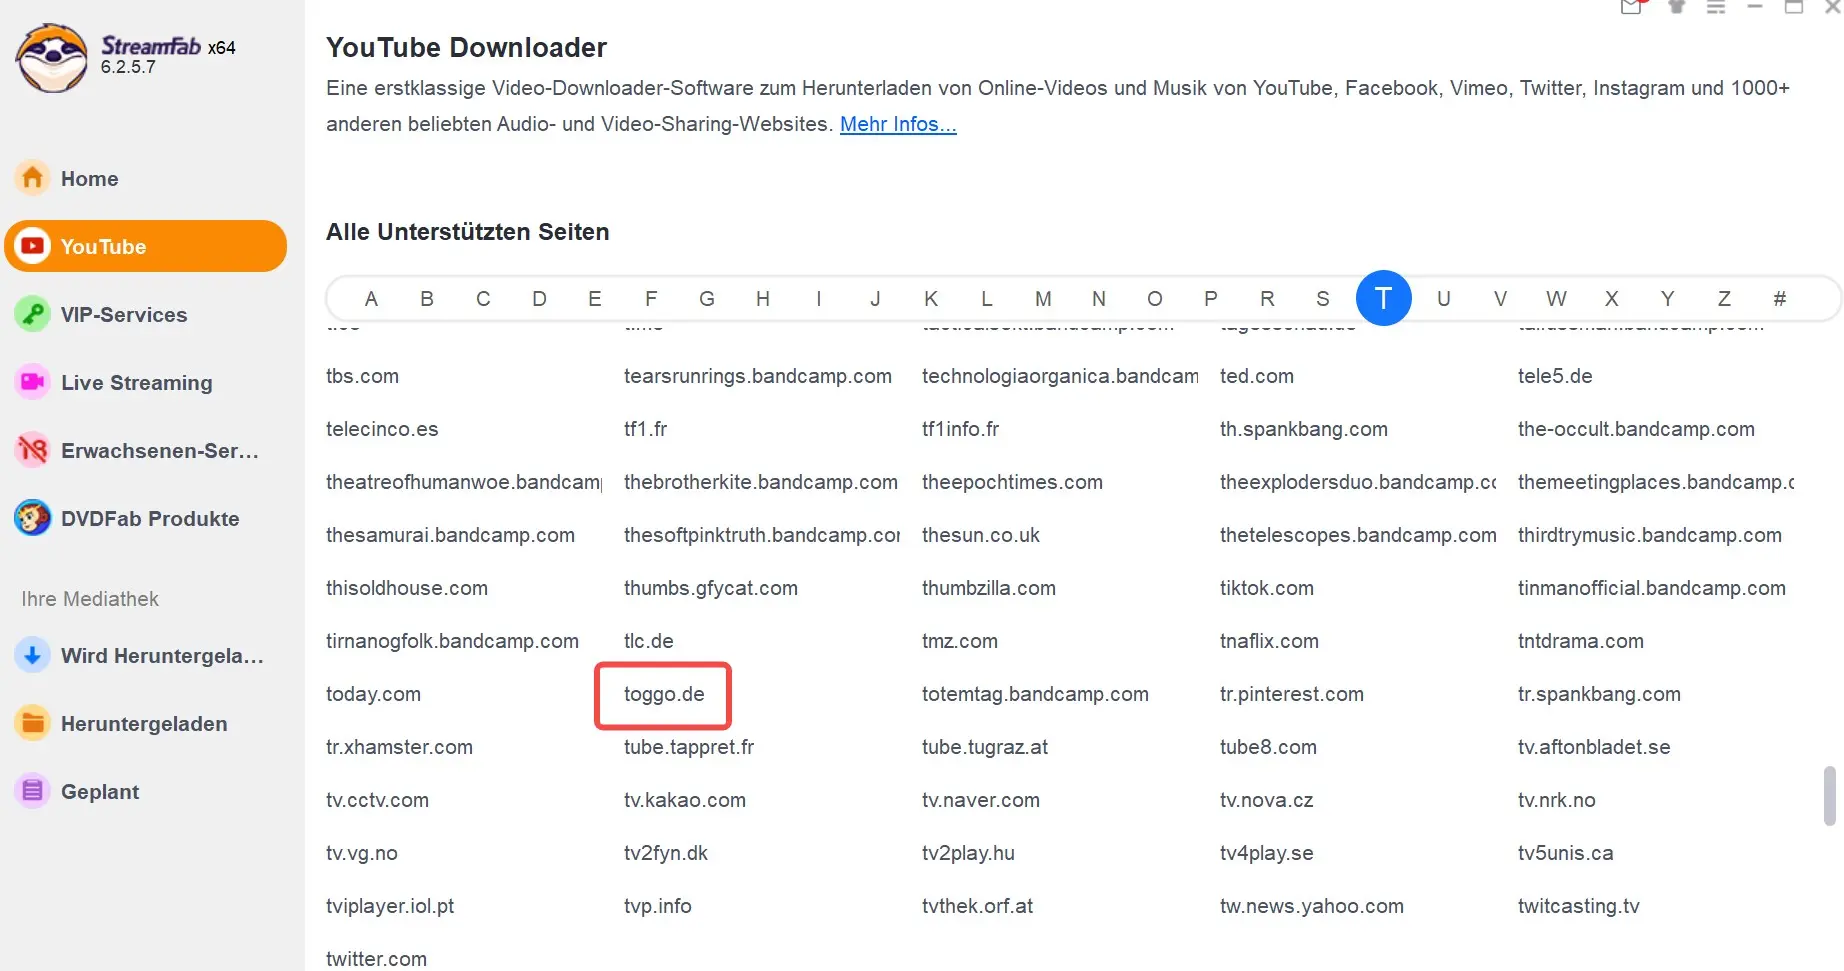Click the tf1.fr site entry
Image resolution: width=1844 pixels, height=971 pixels.
(645, 429)
